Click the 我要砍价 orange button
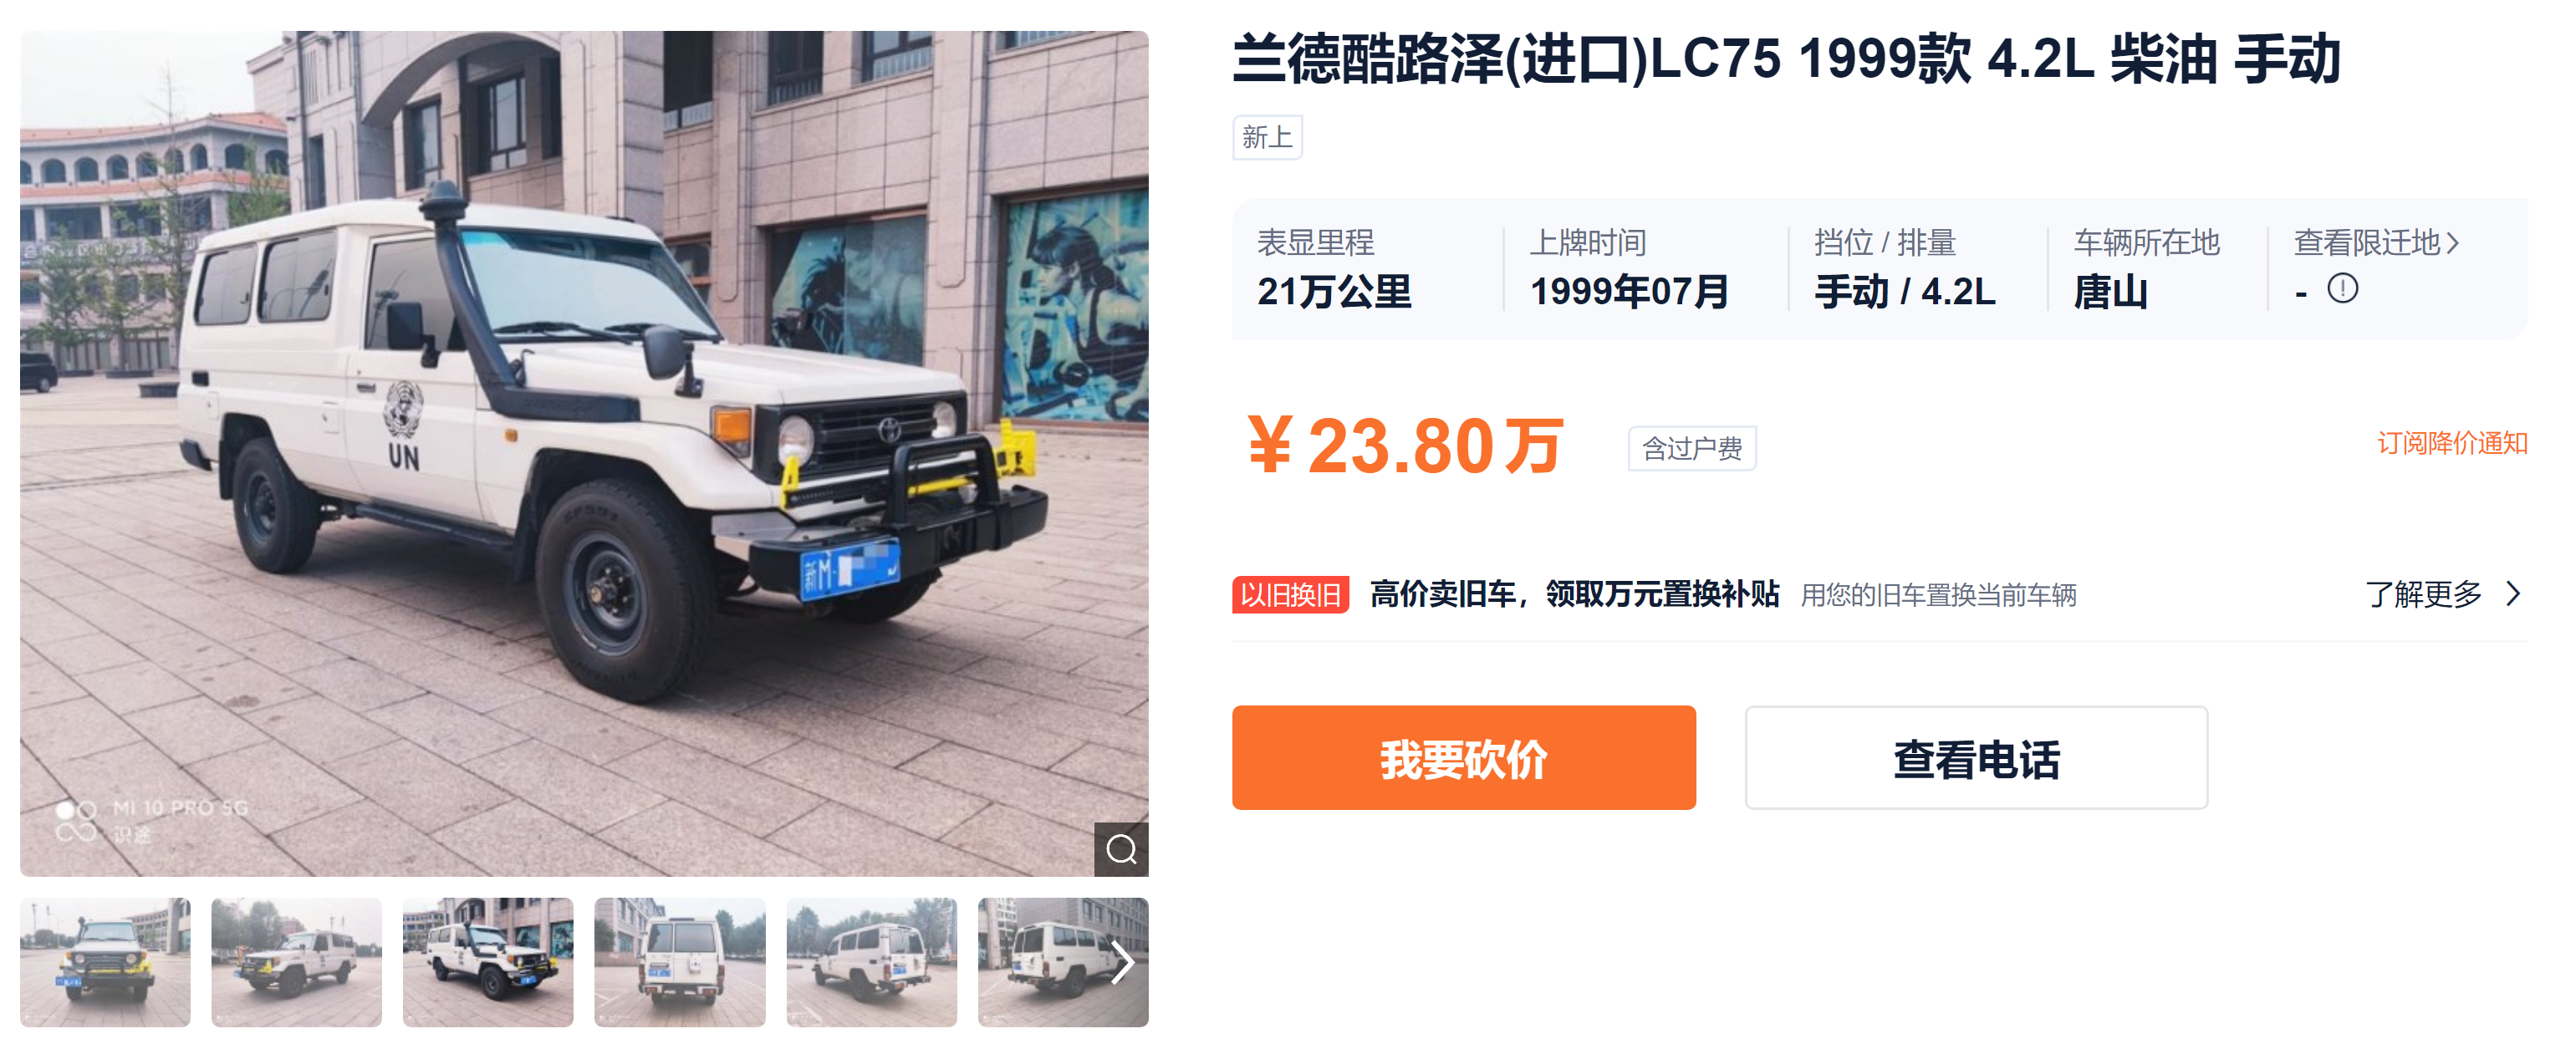The width and height of the screenshot is (2576, 1044). tap(1463, 757)
